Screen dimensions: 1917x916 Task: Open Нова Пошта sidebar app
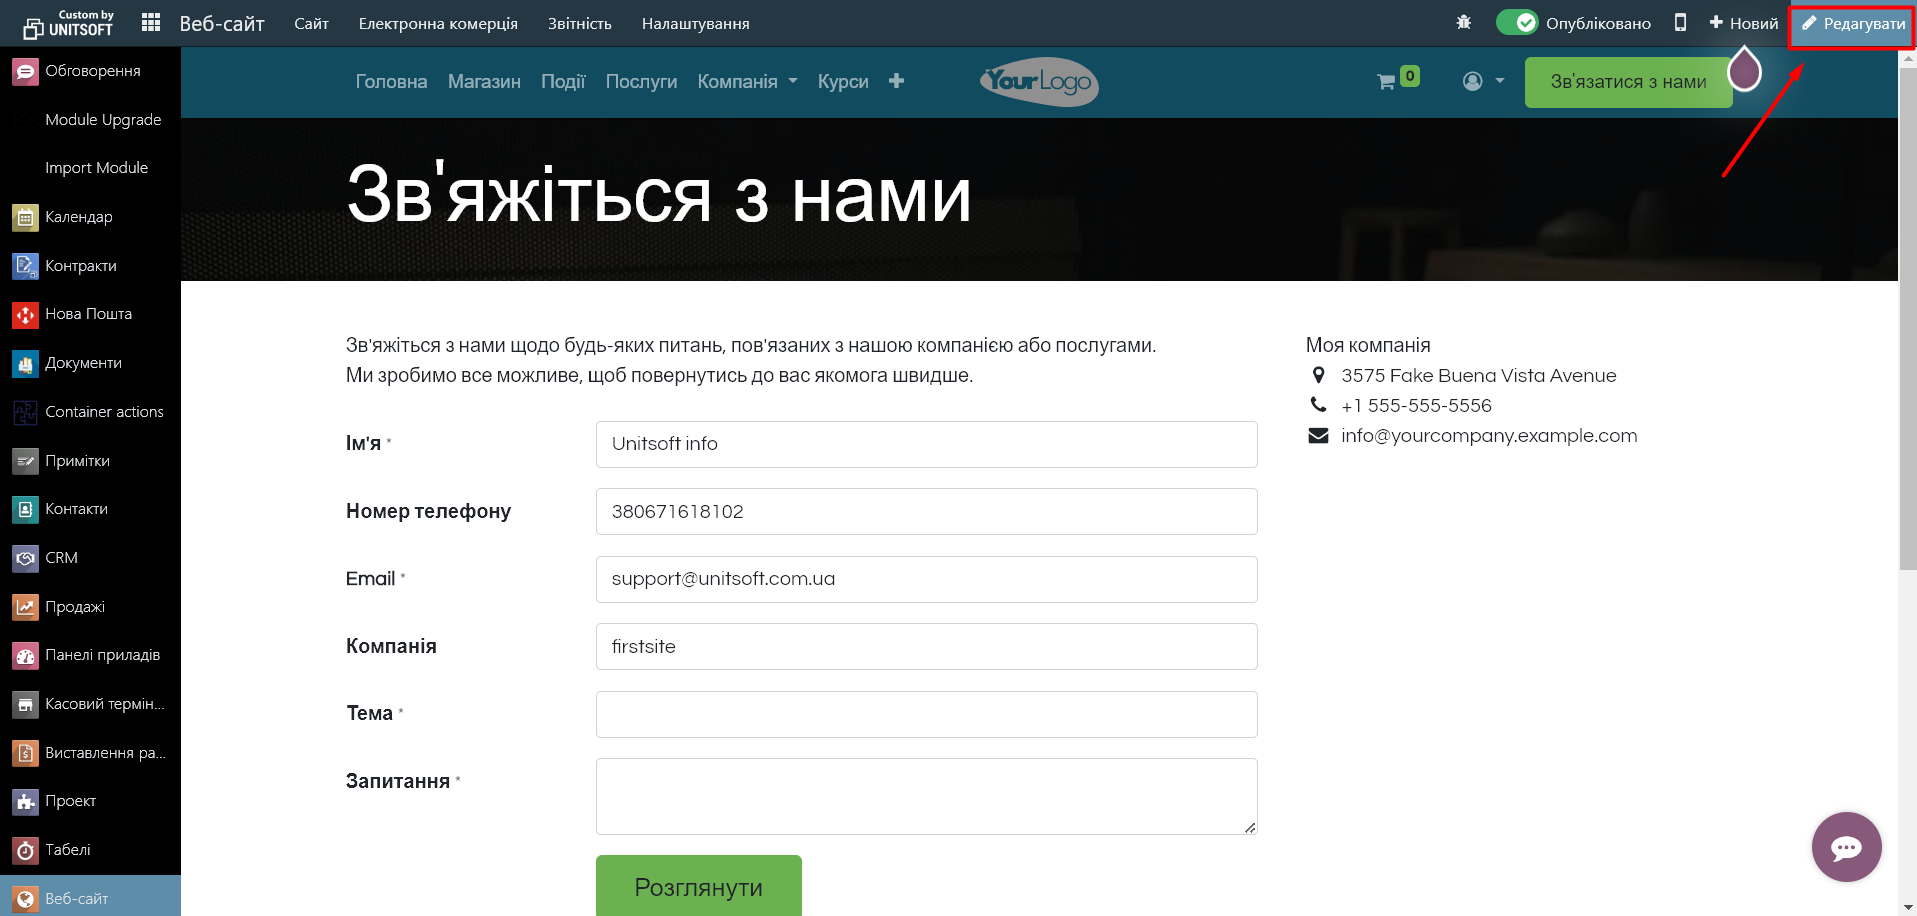[x=88, y=314]
